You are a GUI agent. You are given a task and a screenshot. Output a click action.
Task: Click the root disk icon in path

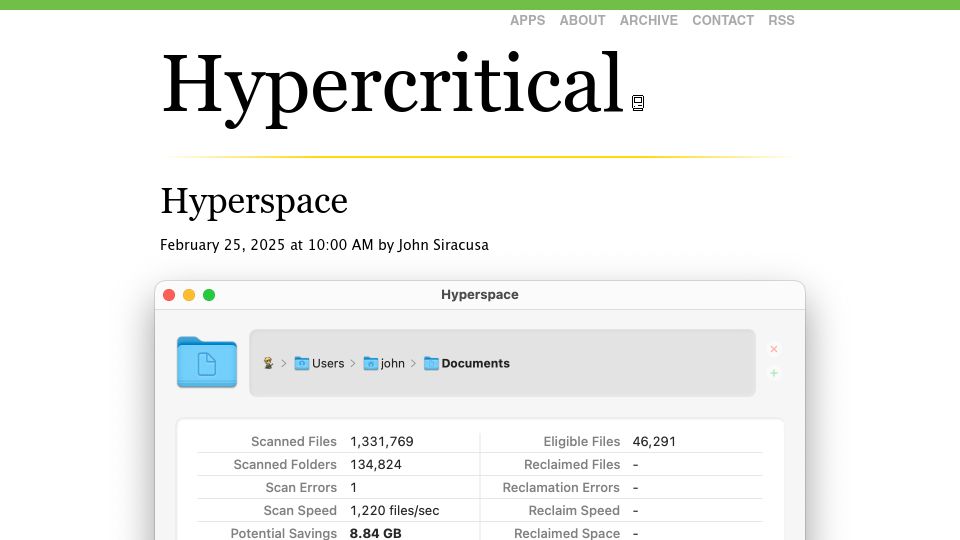tap(268, 363)
